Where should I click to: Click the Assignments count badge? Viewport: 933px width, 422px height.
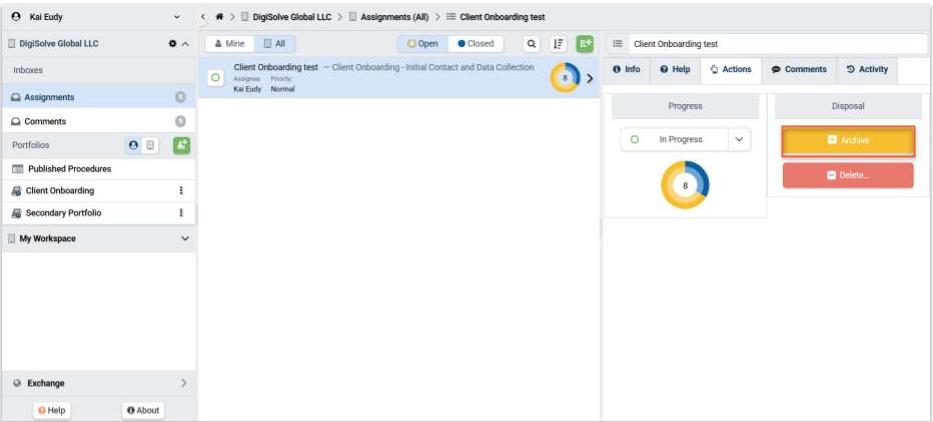click(x=180, y=97)
